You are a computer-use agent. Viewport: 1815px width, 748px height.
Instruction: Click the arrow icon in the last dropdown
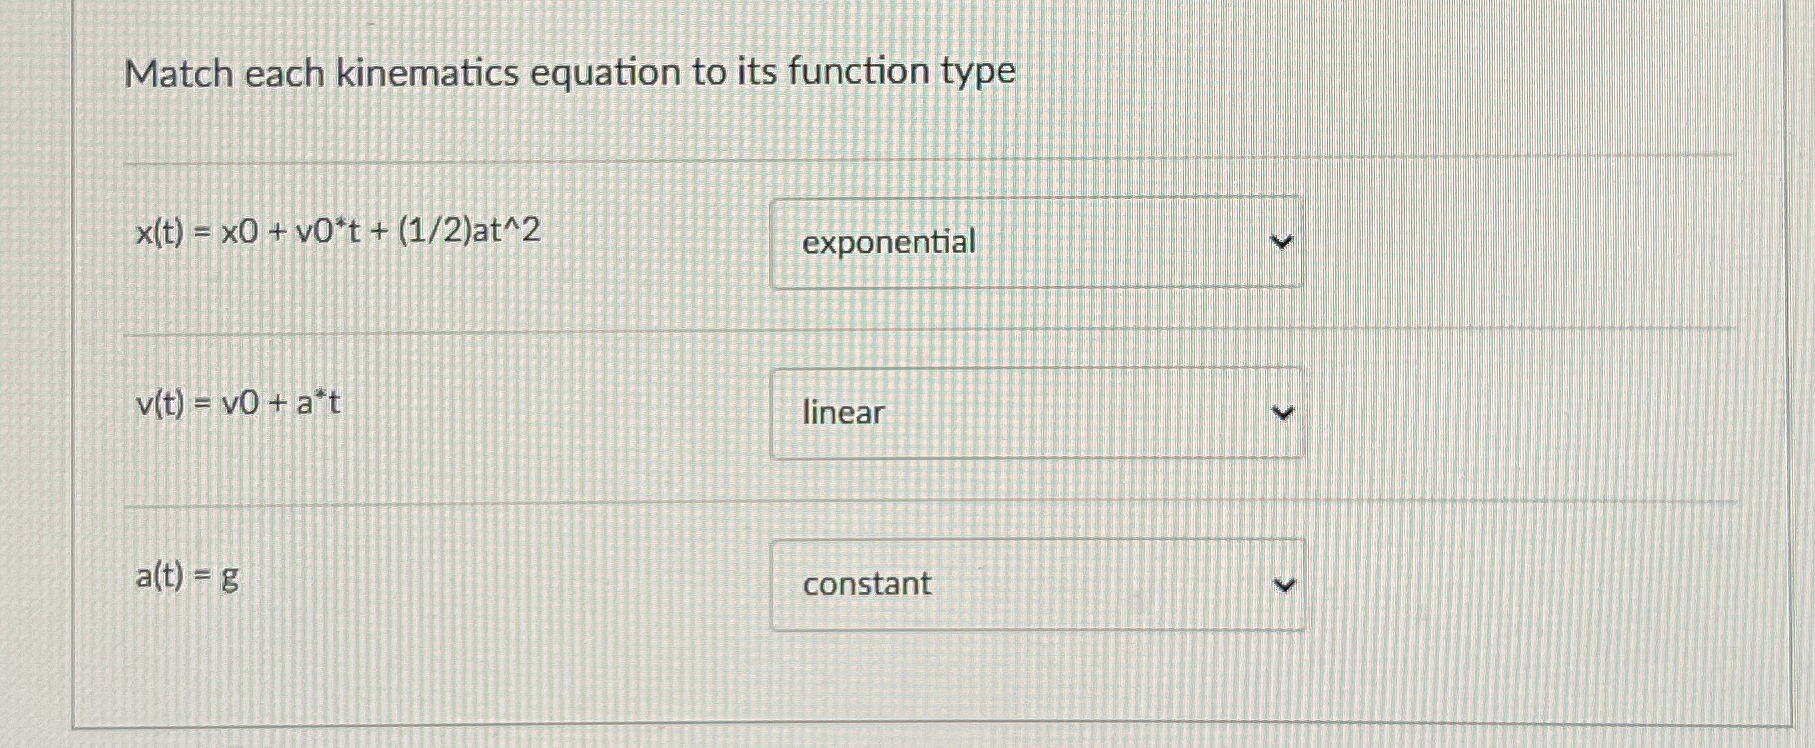[1285, 582]
